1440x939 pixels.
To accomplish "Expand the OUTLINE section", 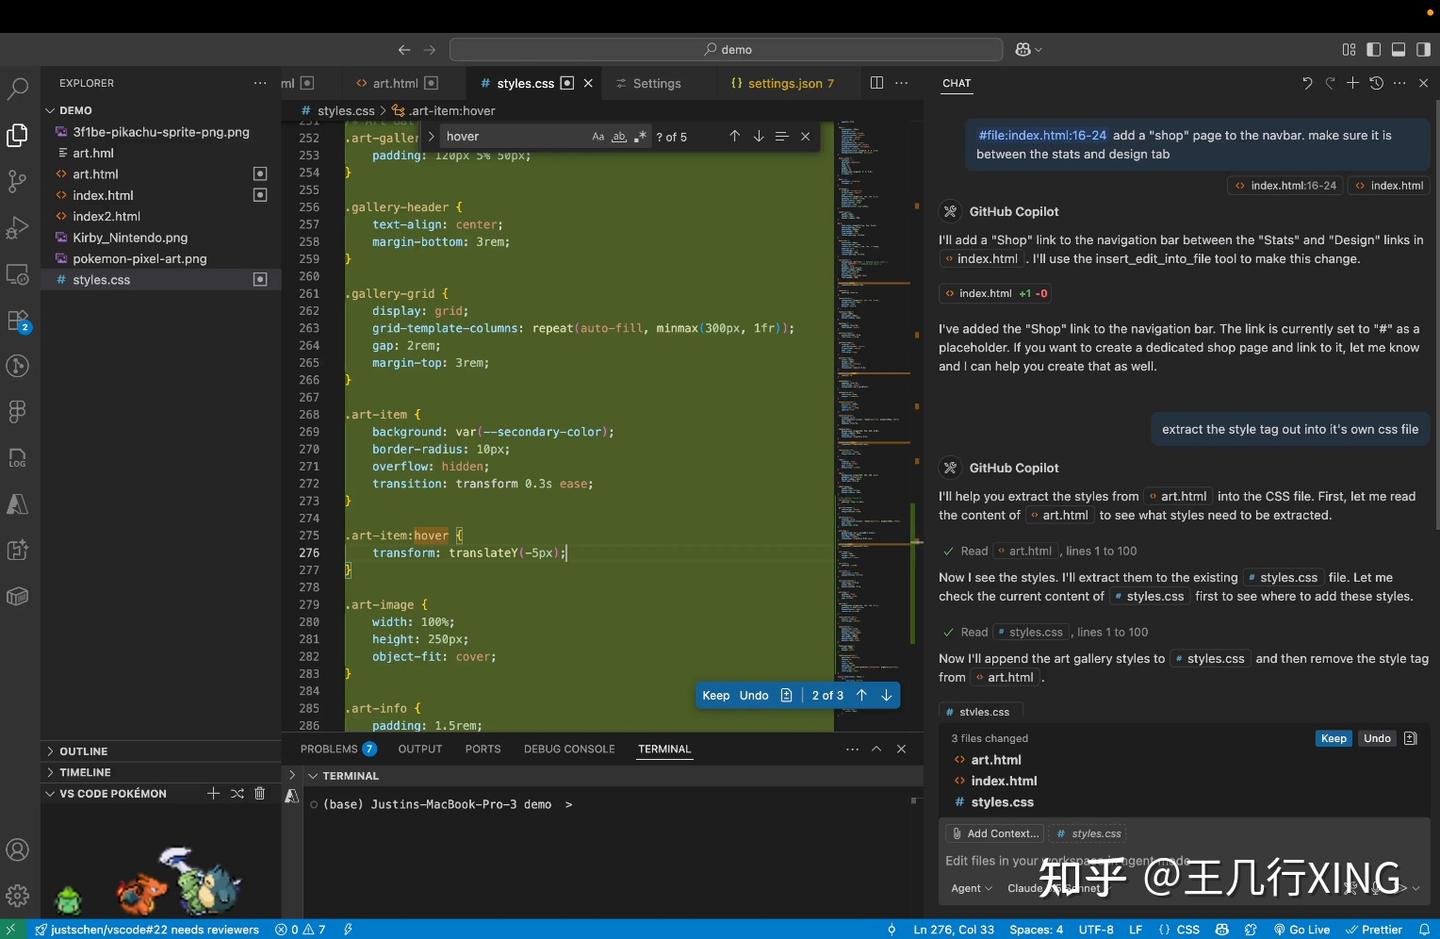I will (83, 751).
